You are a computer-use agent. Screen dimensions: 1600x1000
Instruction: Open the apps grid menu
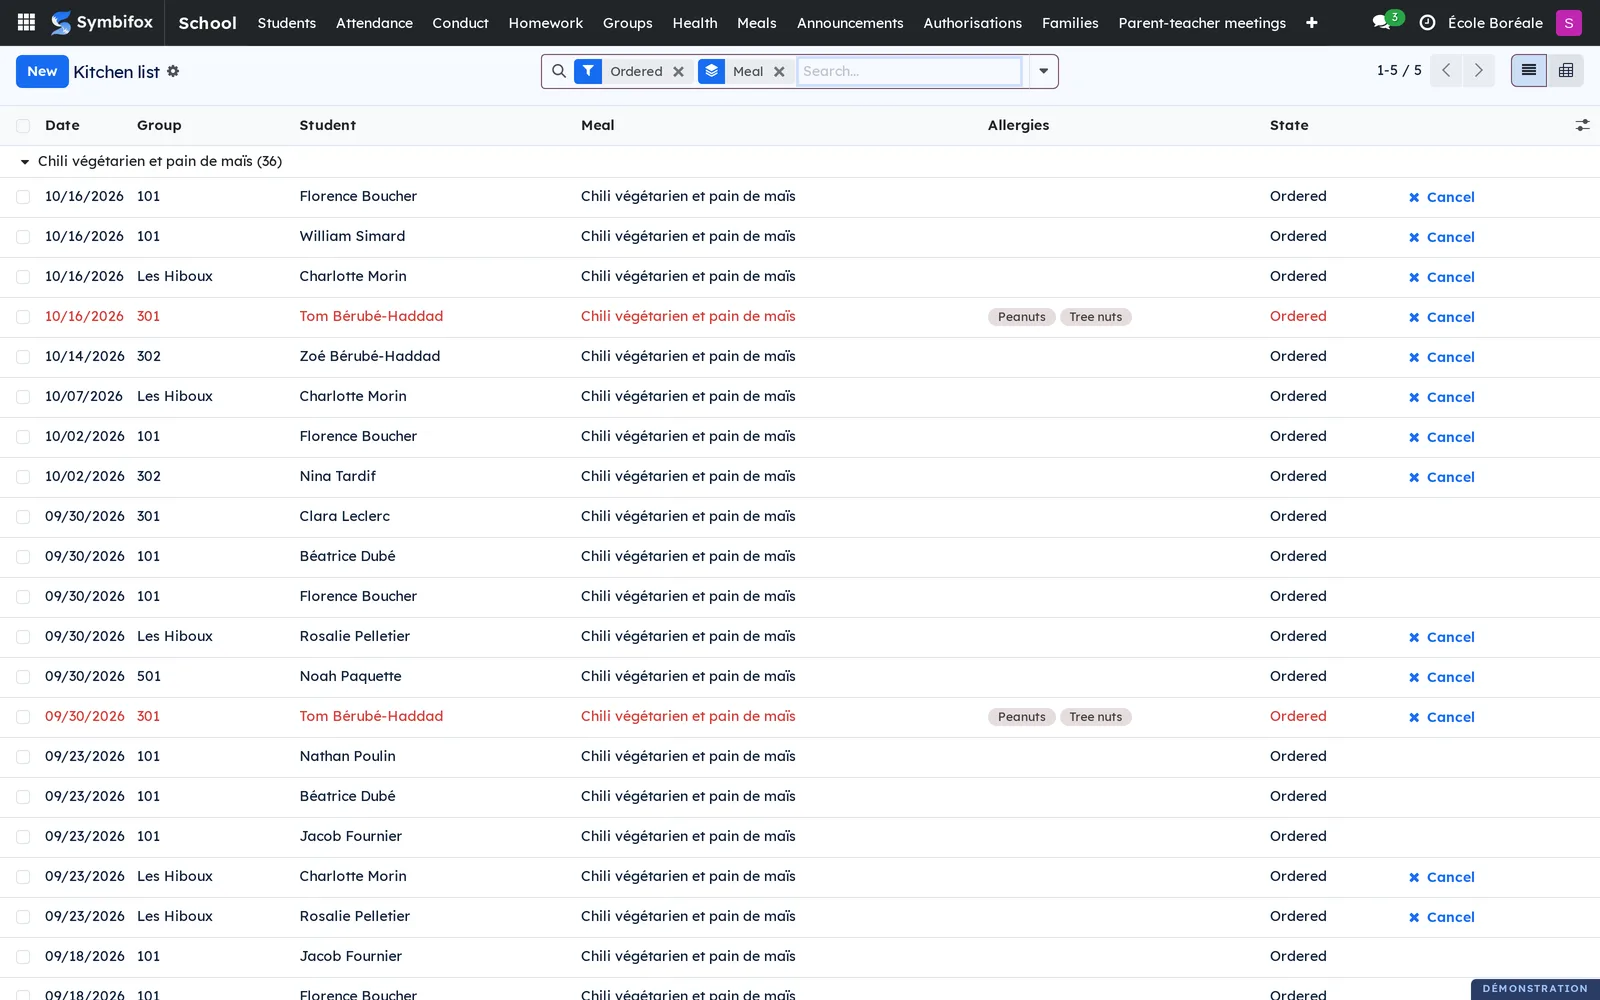click(27, 22)
